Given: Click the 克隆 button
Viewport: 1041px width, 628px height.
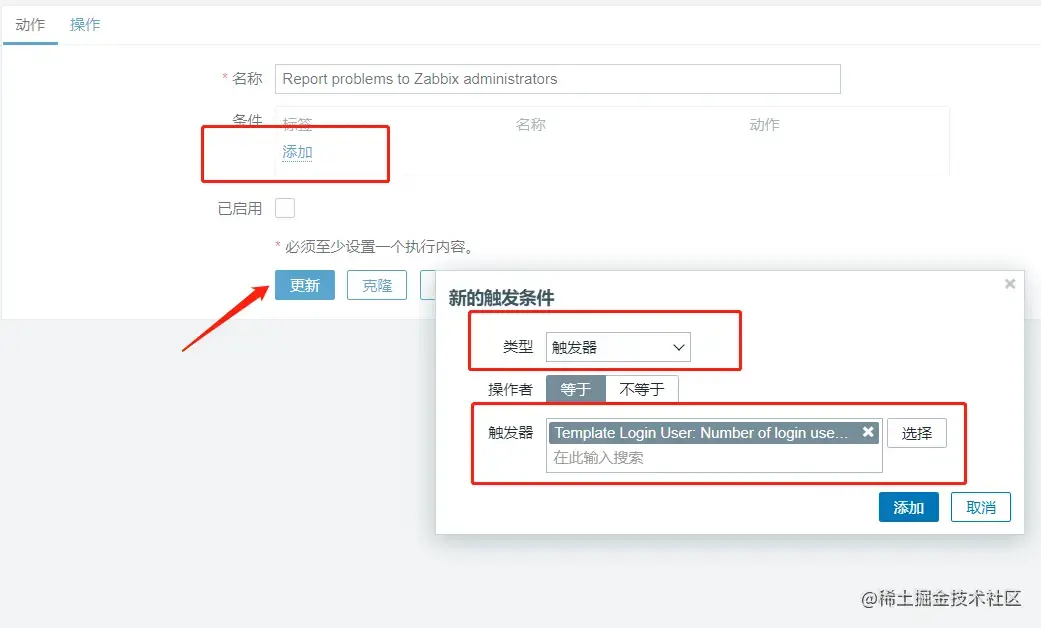Looking at the screenshot, I should pos(377,285).
